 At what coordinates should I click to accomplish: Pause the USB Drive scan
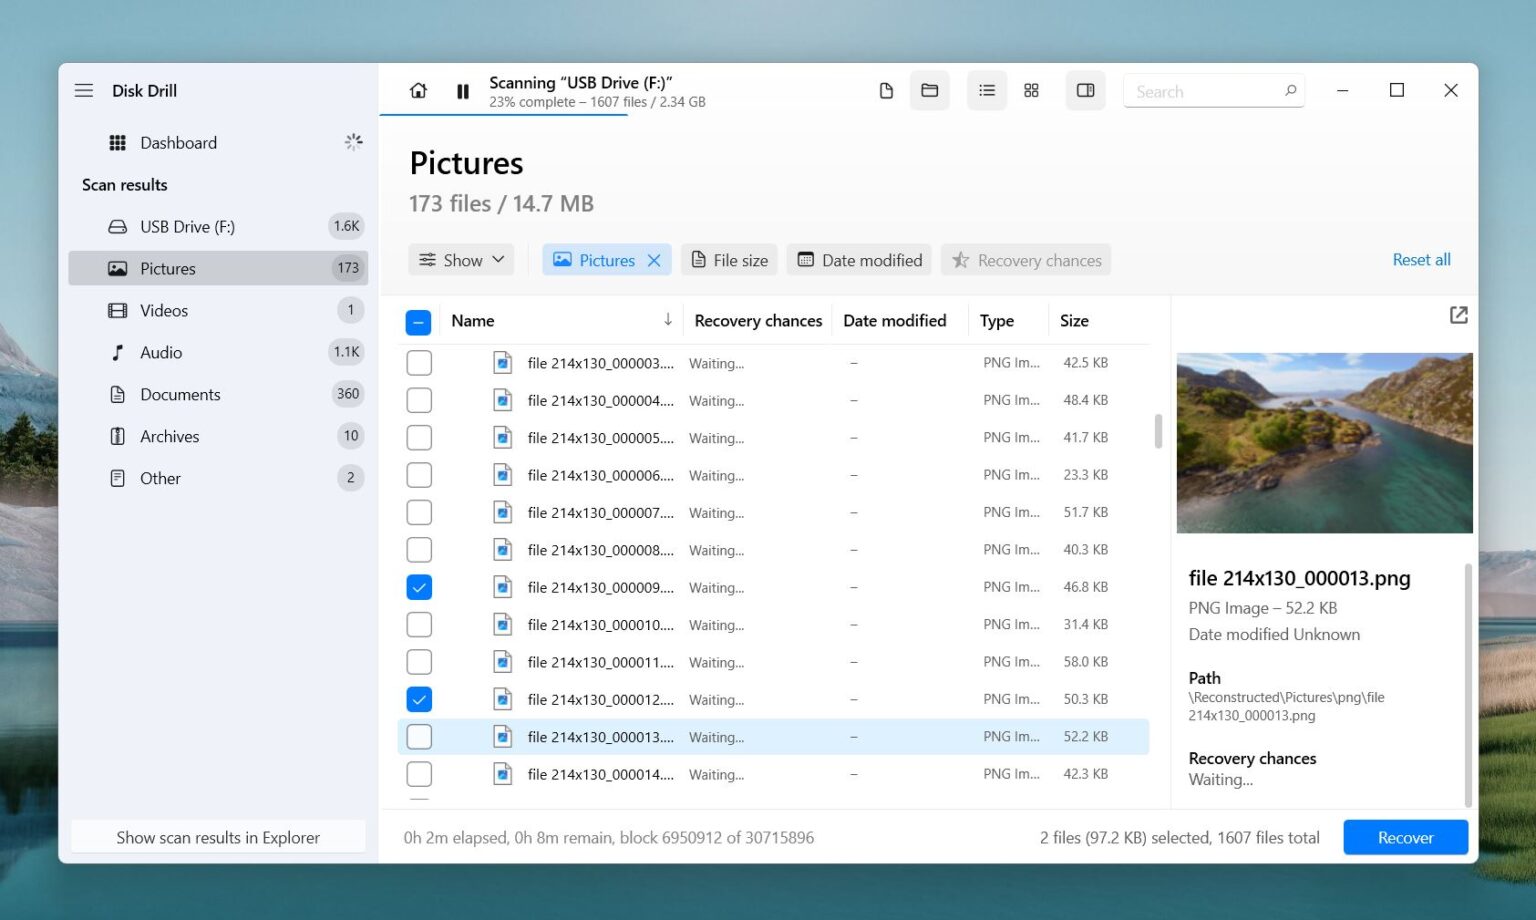462,91
